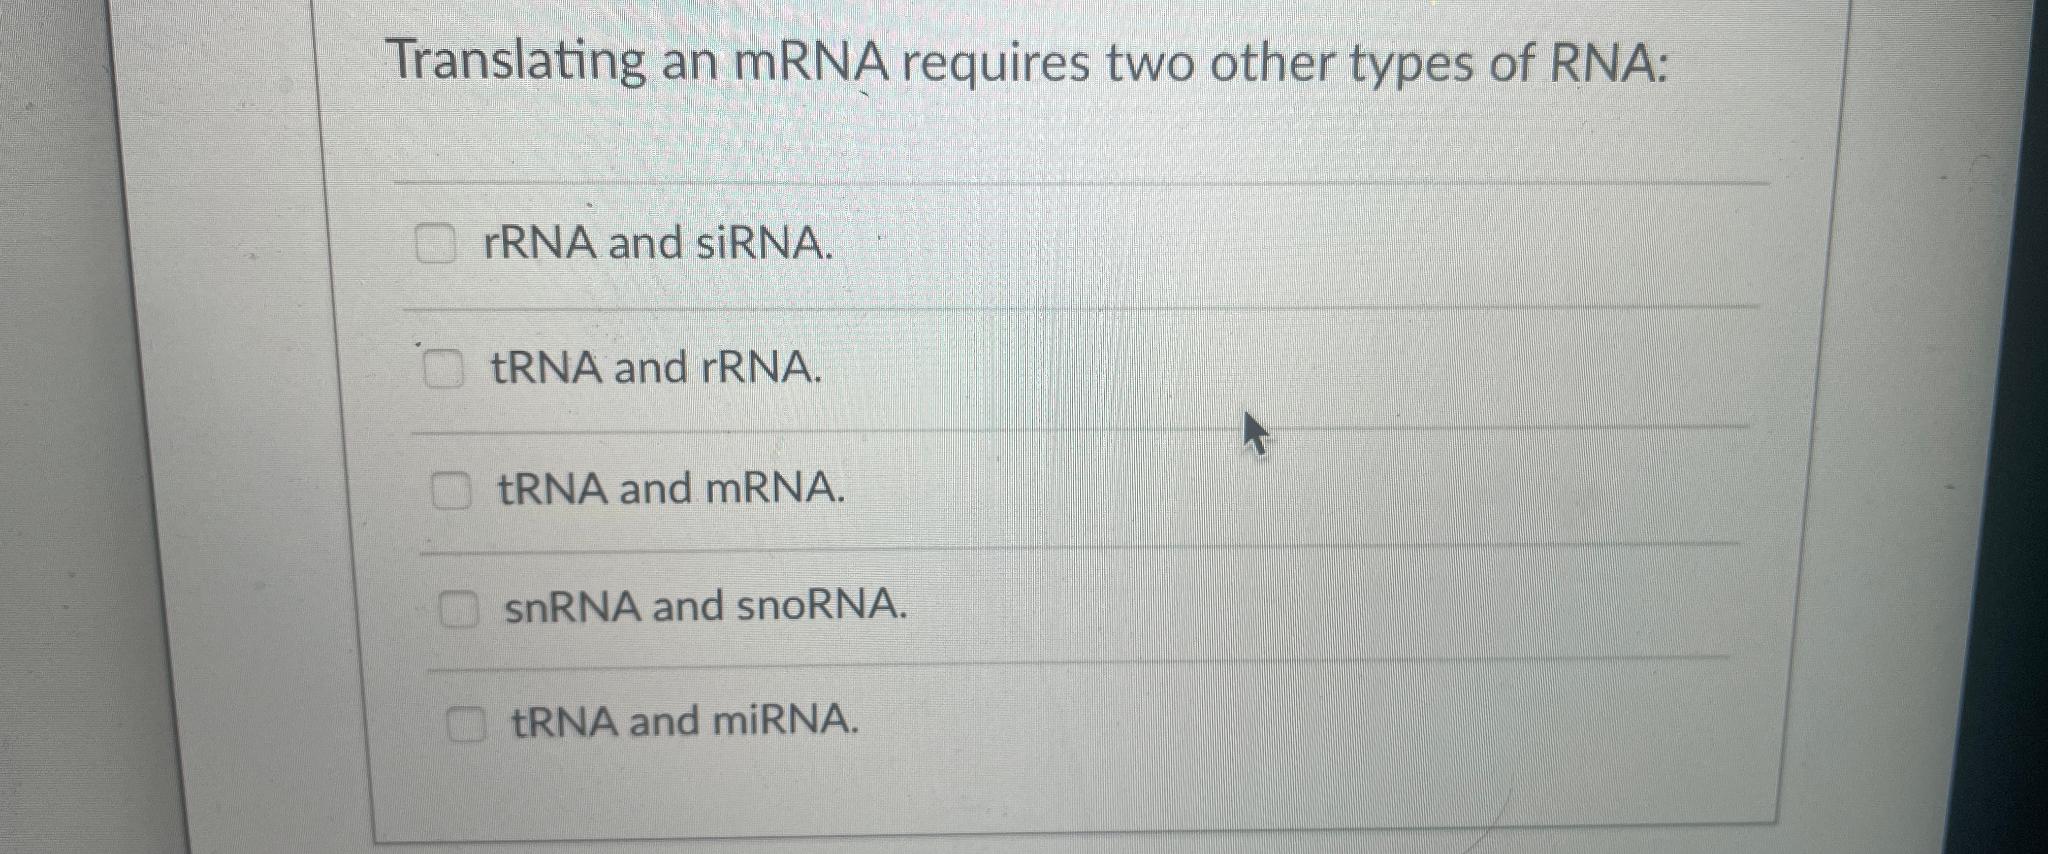This screenshot has width=2048, height=854.
Task: Check the "tRNA and miRNA." checkbox
Action: [x=466, y=724]
